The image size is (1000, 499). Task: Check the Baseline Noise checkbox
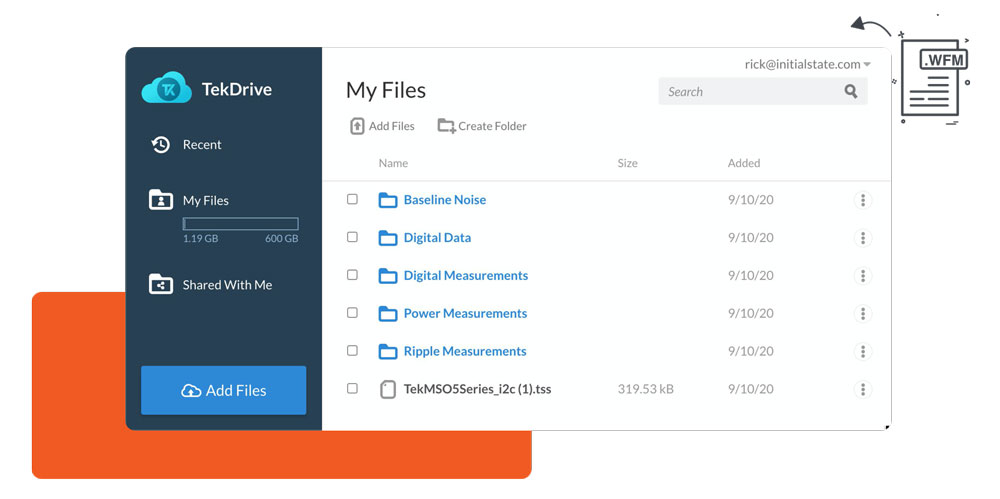(x=352, y=199)
